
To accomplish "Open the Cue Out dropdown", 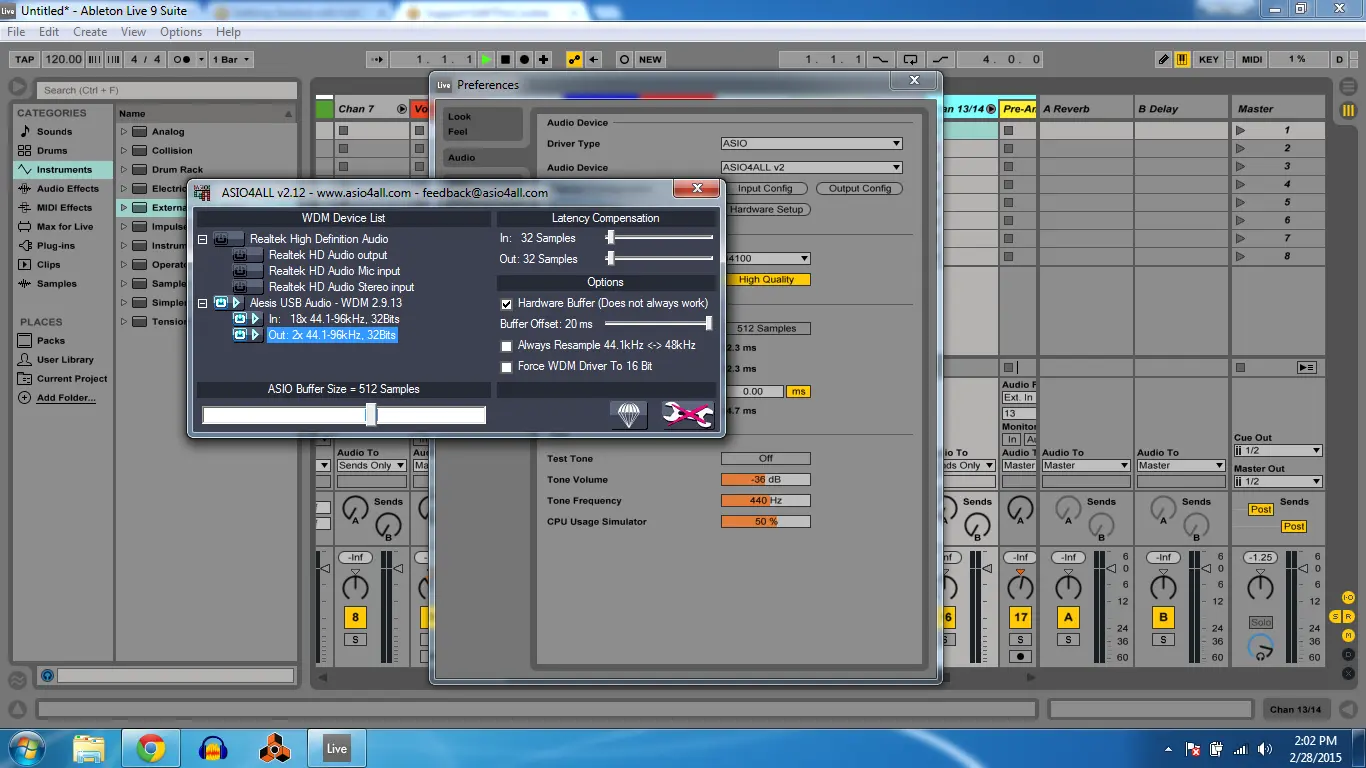I will point(1277,450).
